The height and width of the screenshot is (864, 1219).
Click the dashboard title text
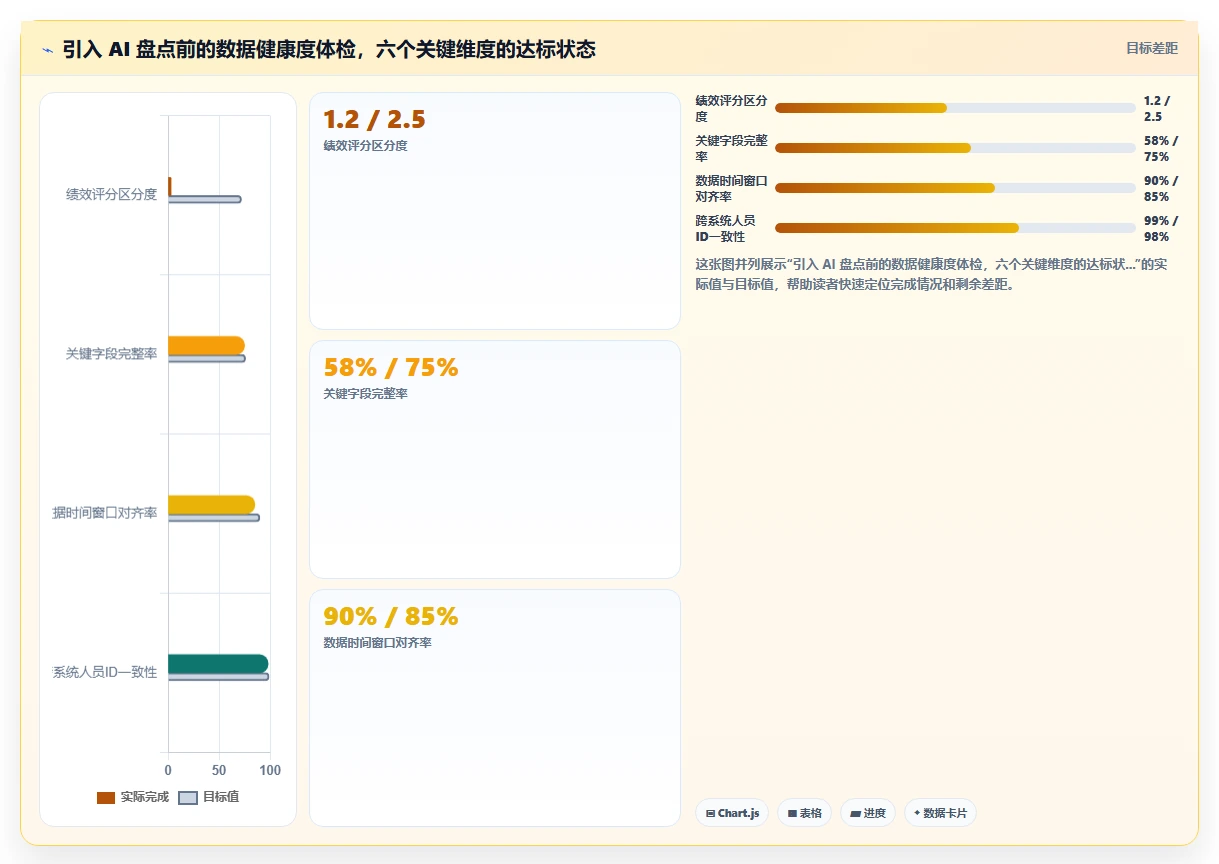coord(329,49)
